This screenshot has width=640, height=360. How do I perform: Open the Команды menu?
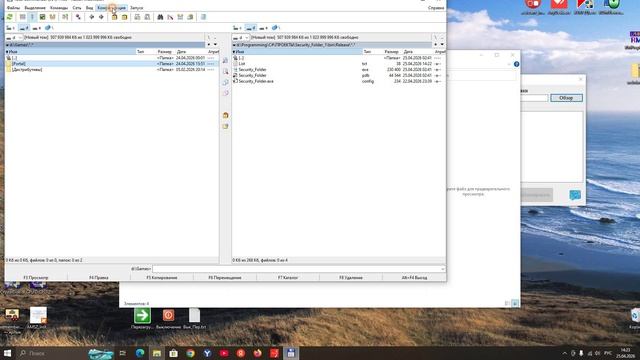(59, 8)
